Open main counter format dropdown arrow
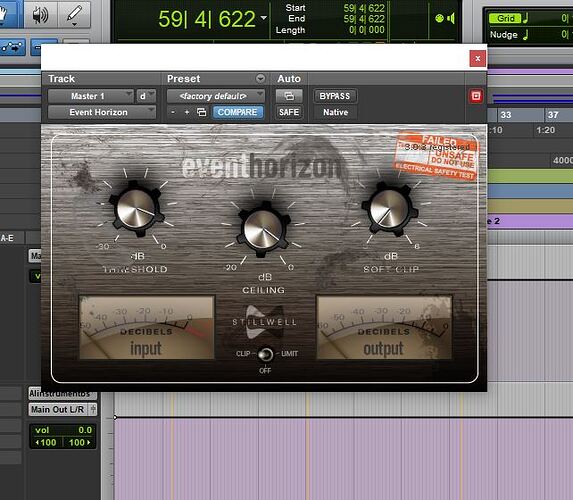 [x=263, y=18]
